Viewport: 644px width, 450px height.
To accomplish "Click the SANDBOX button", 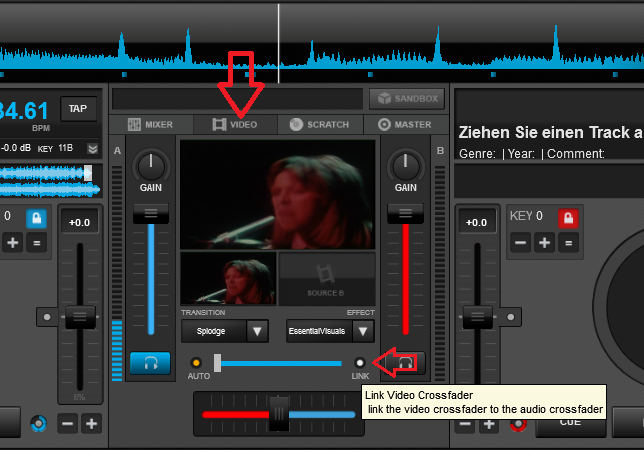I will (x=407, y=99).
